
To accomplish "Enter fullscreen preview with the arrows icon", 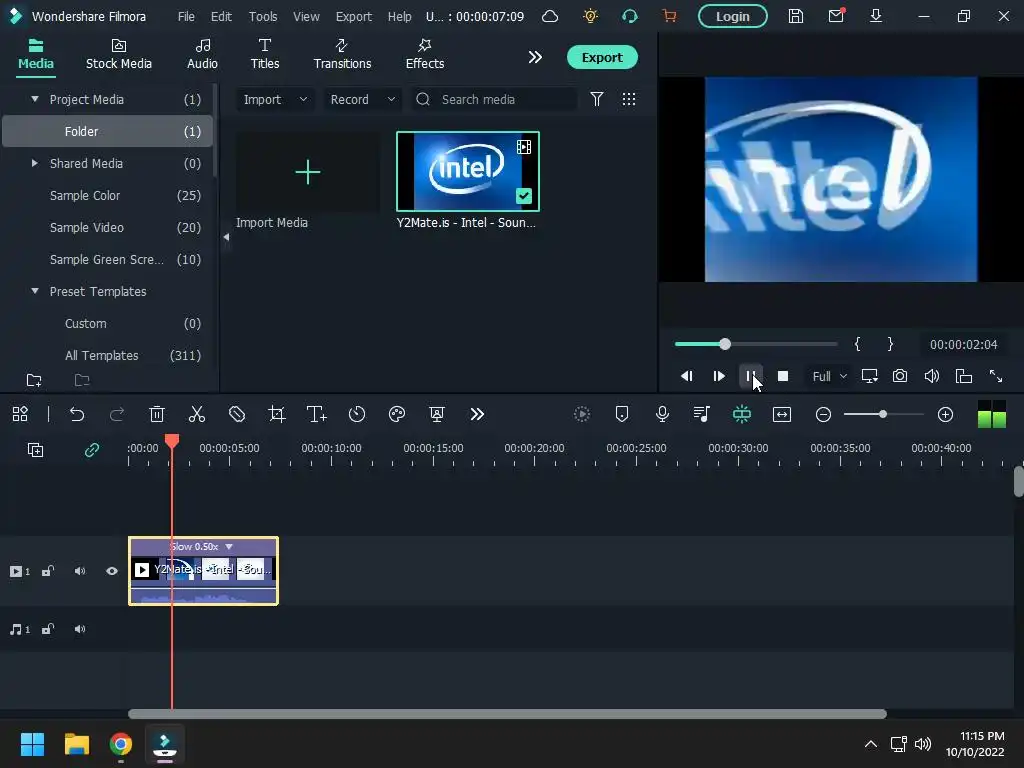I will 996,376.
